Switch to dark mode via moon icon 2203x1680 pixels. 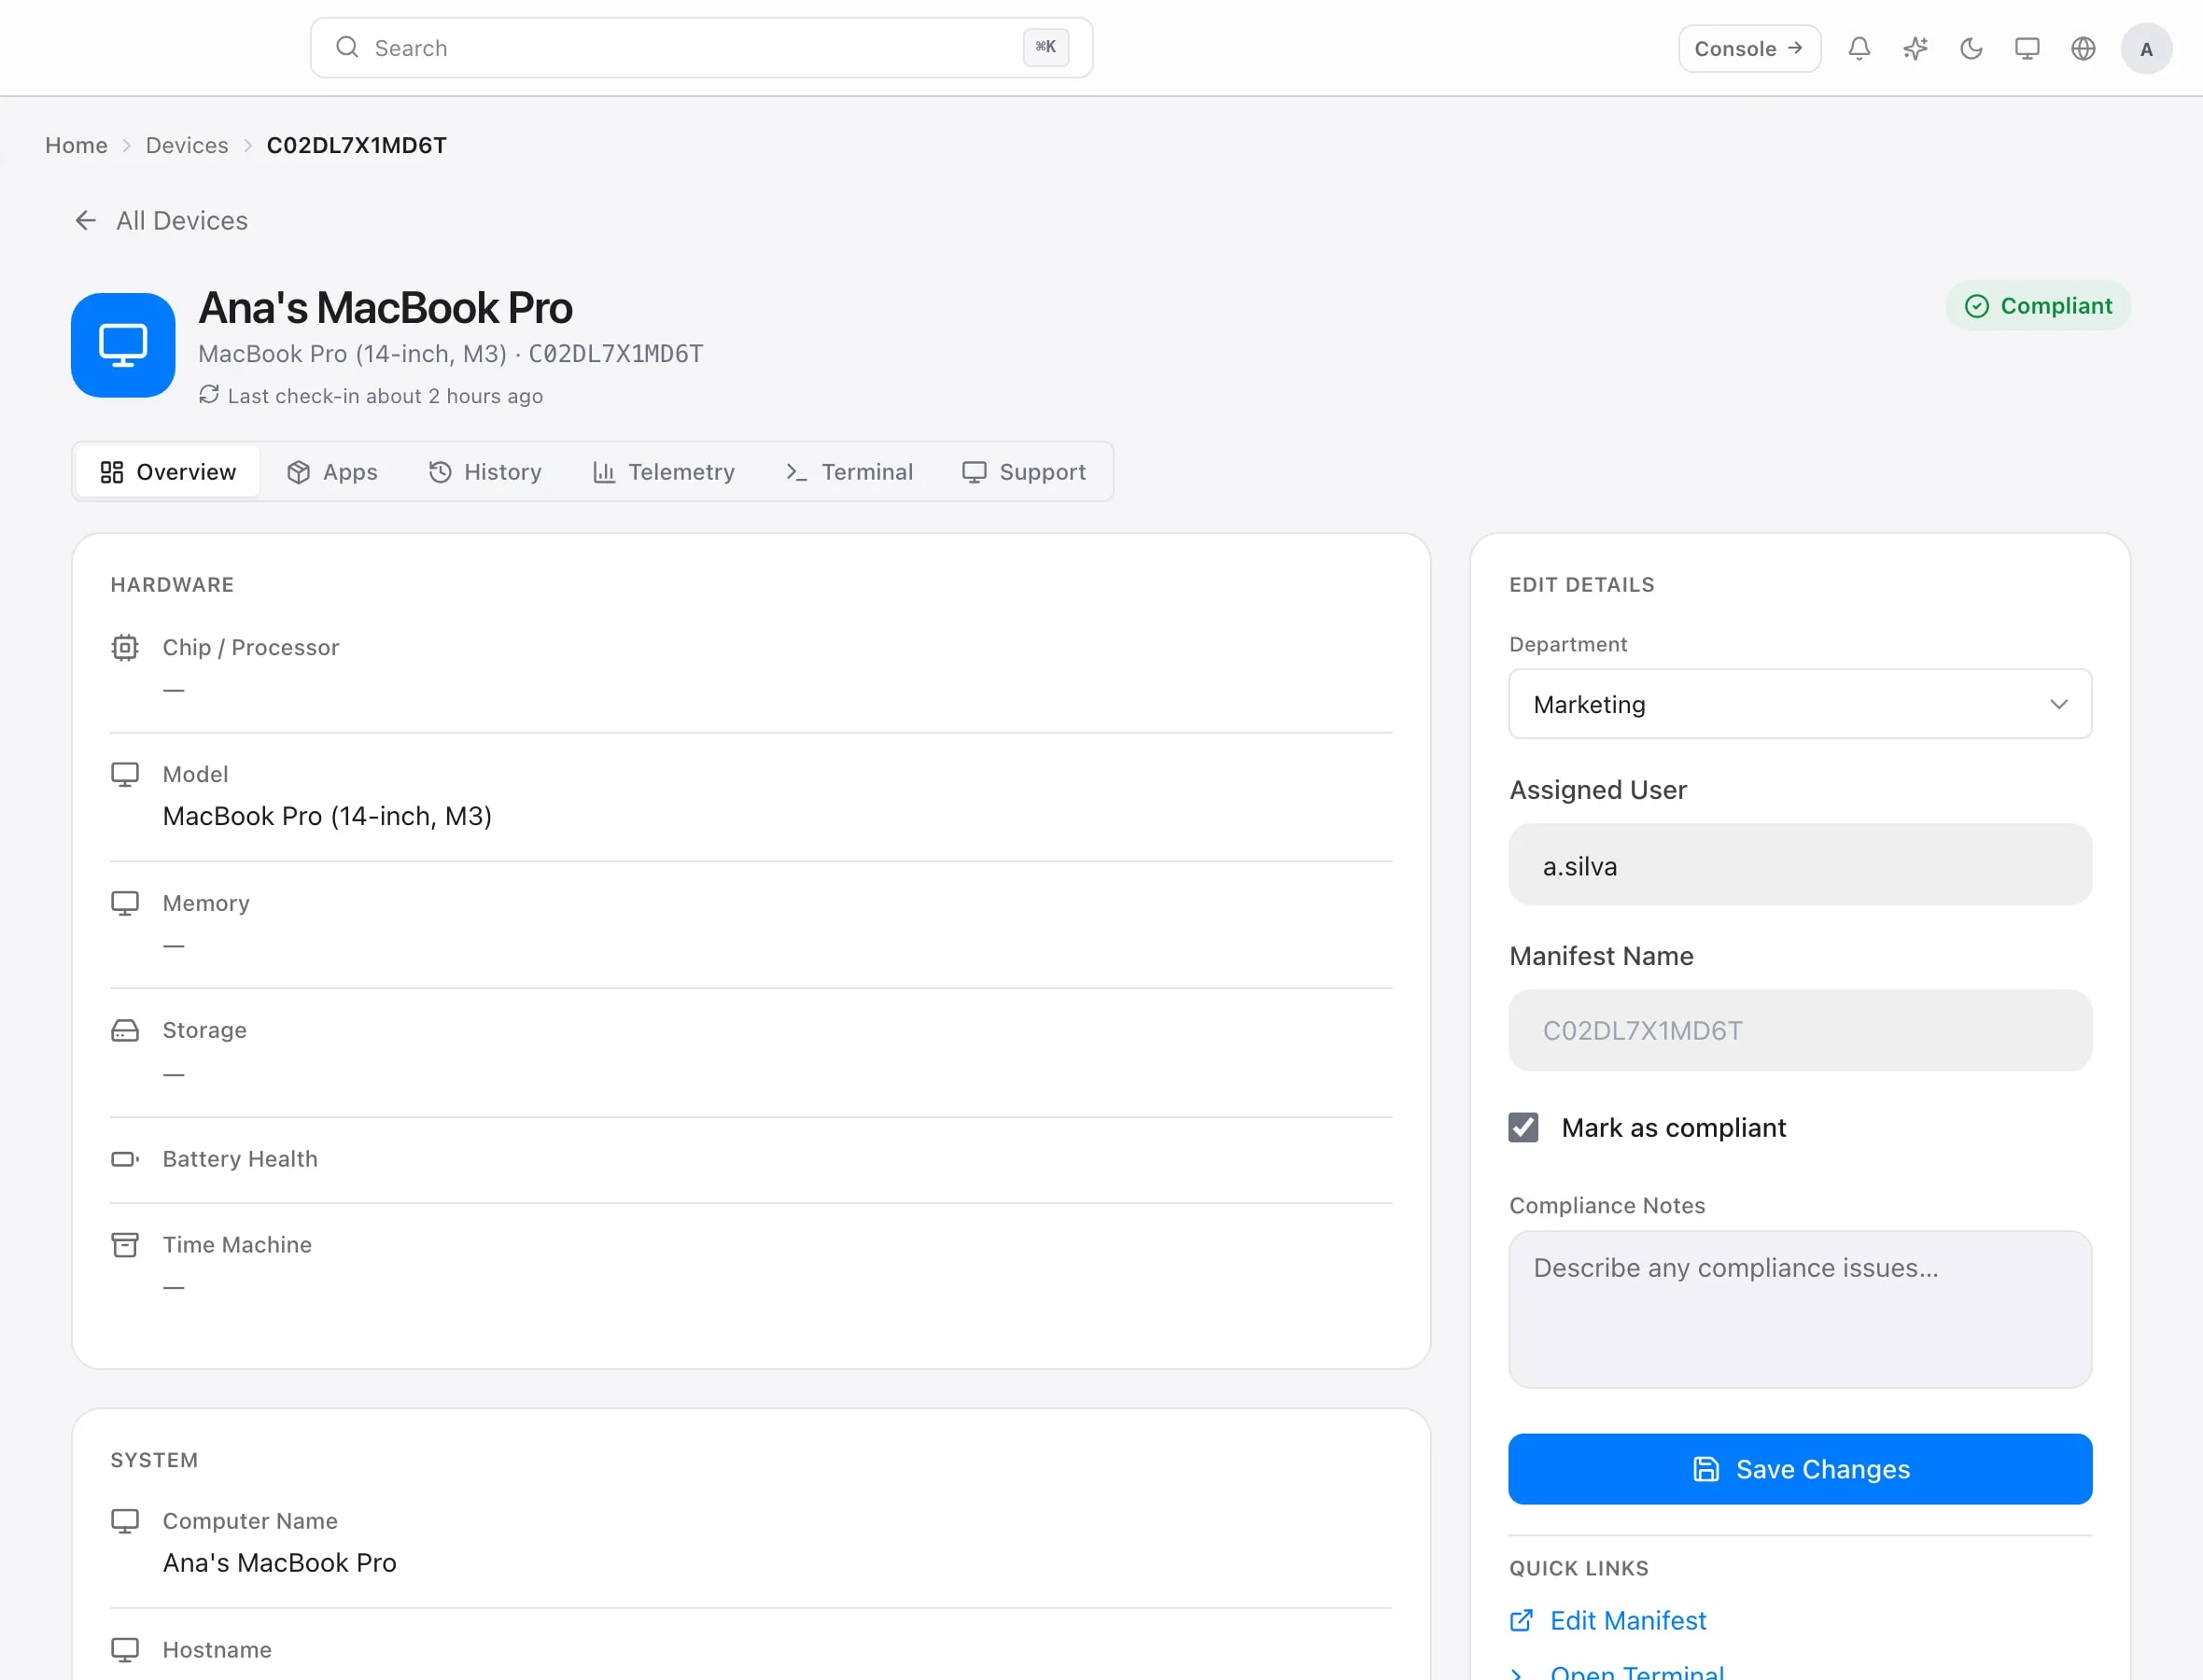click(1971, 48)
